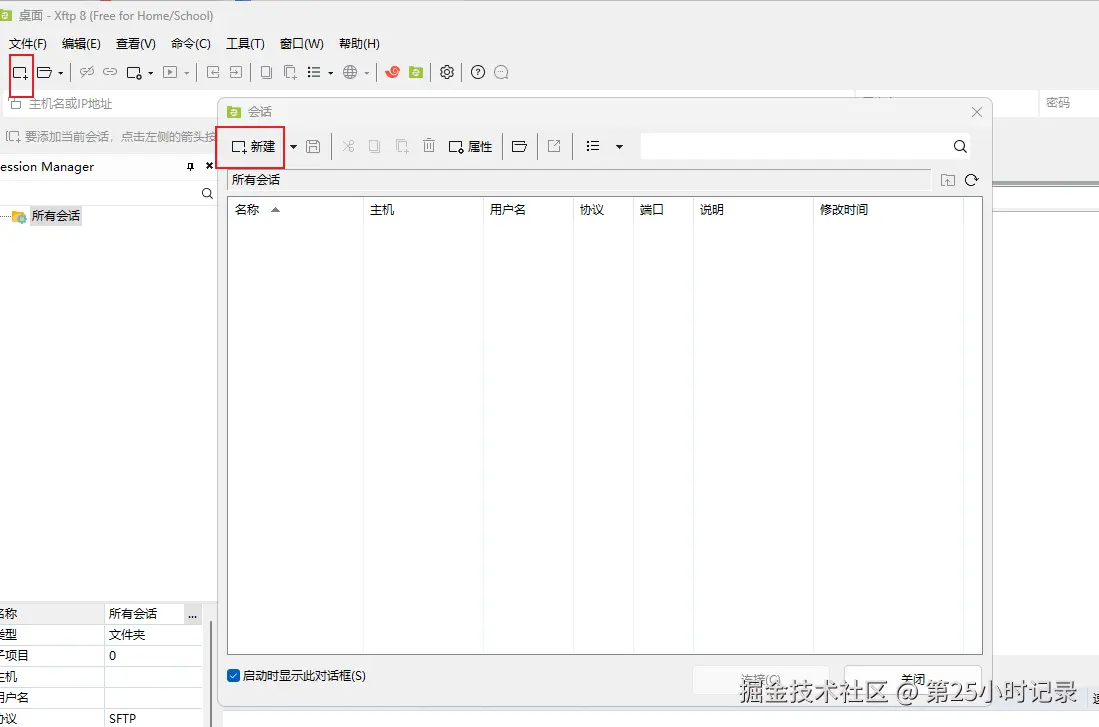Open the 命令(C) menu
Screen dimensions: 1099x727
(x=191, y=43)
